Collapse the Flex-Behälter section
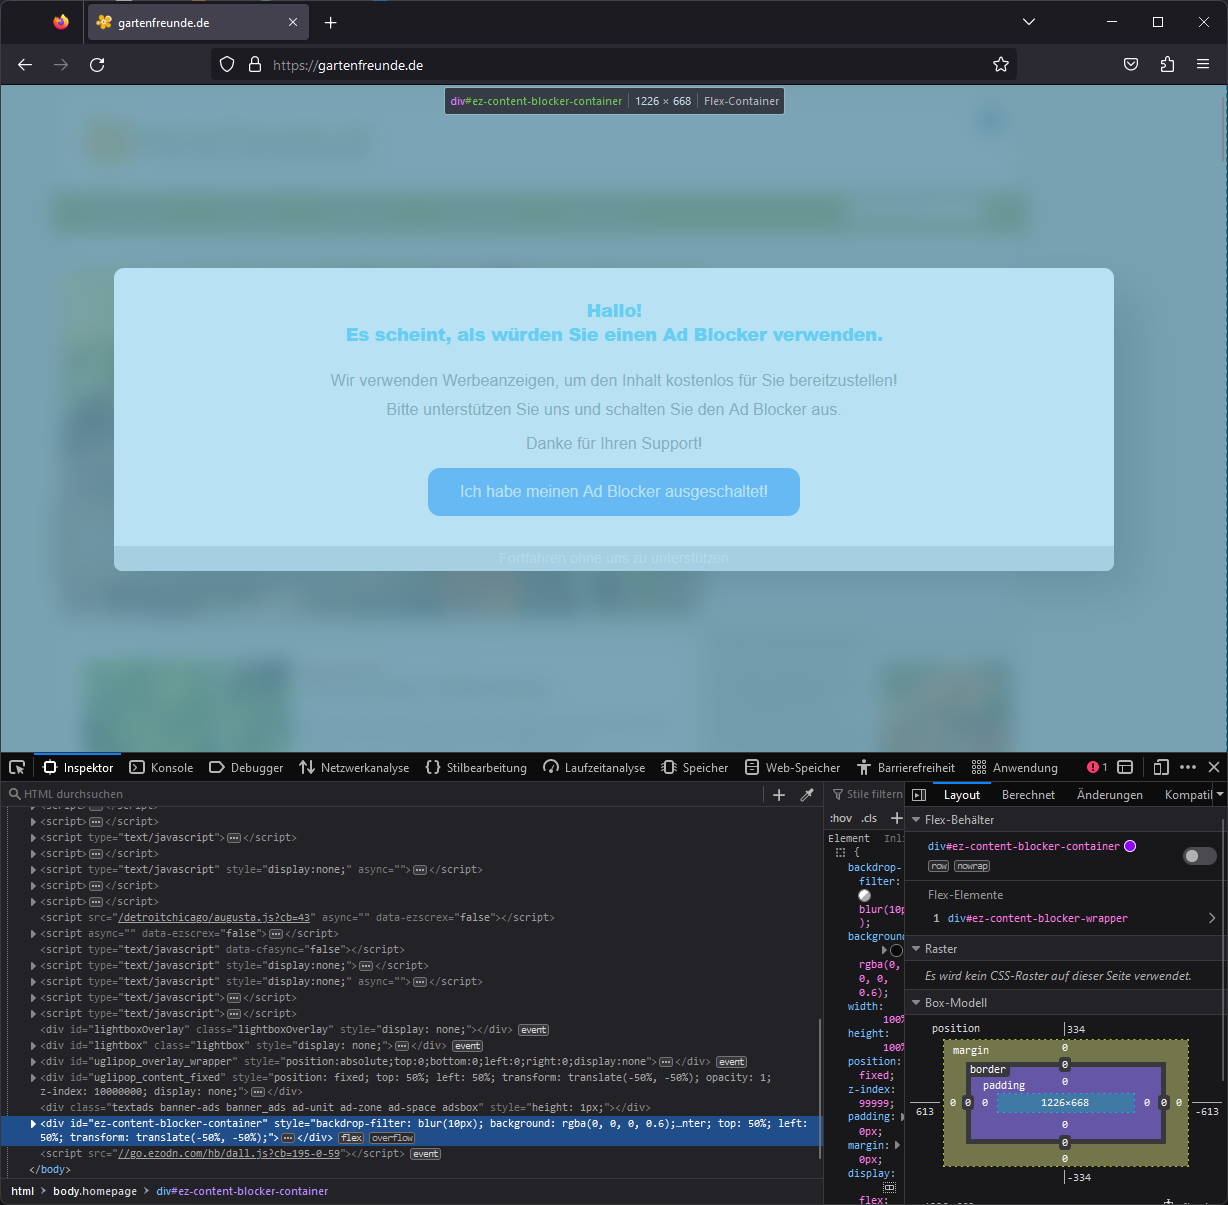 pyautogui.click(x=917, y=819)
